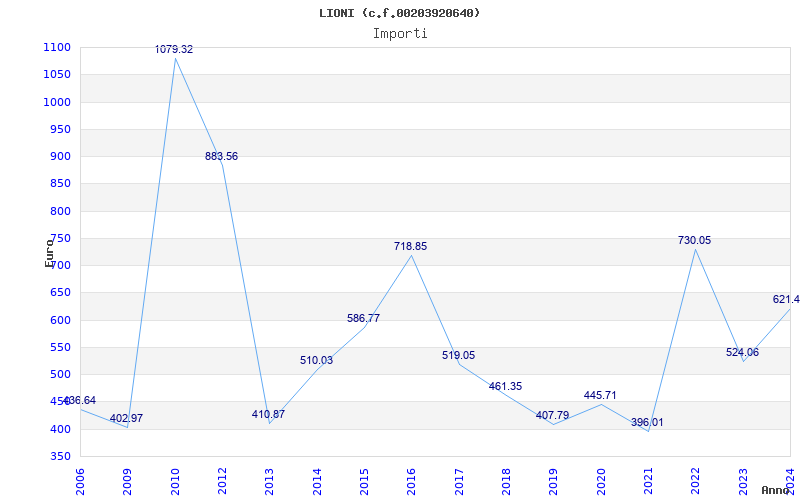Image resolution: width=800 pixels, height=500 pixels.
Task: Click y-axis tick 400
Action: [63, 429]
